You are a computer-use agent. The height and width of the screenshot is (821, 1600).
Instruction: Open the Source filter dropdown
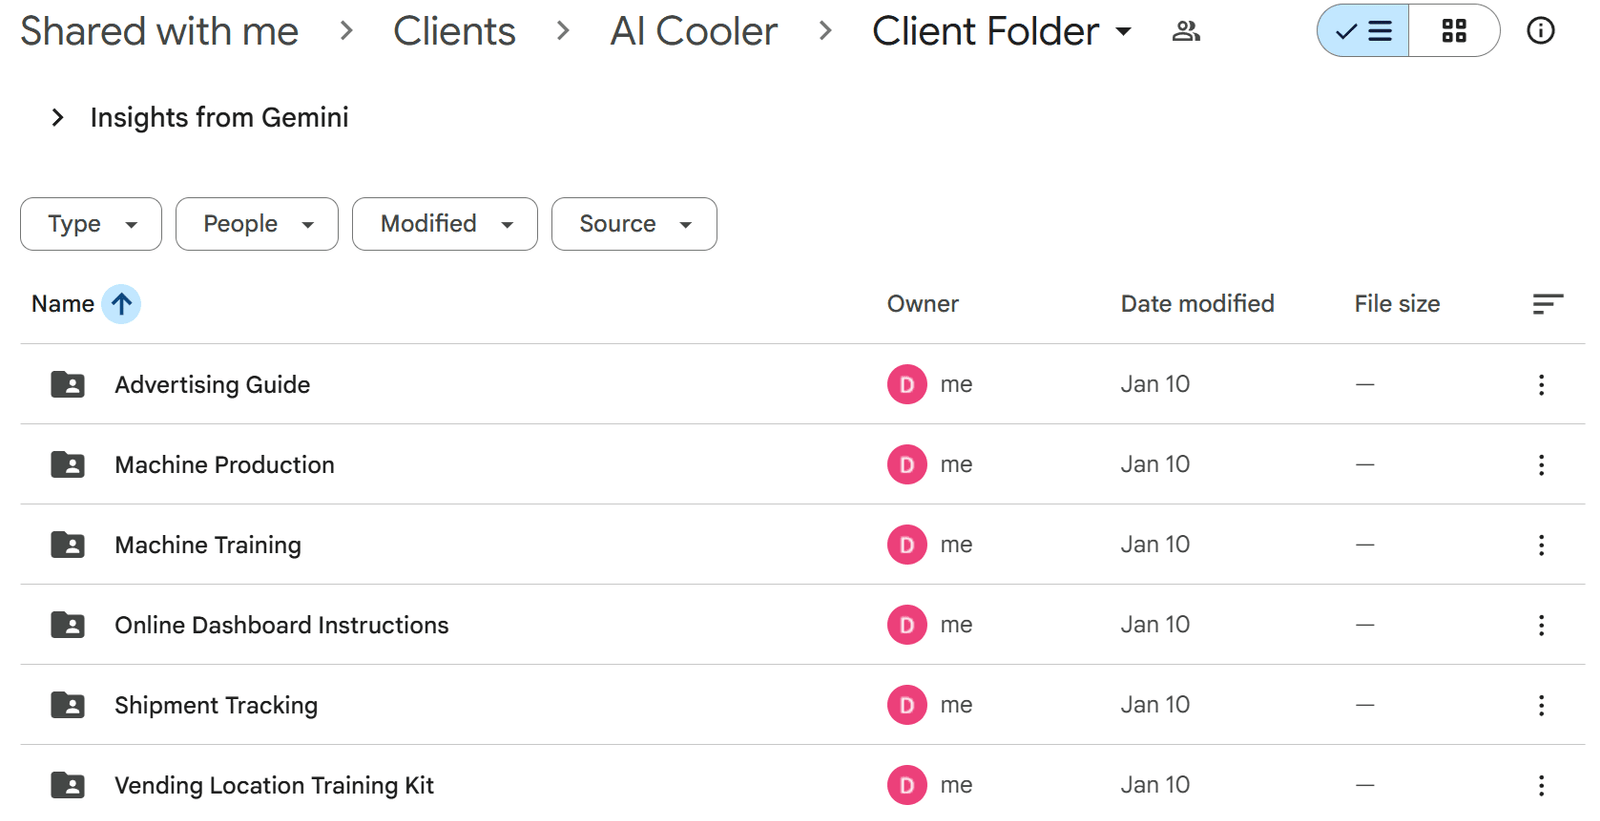tap(634, 224)
